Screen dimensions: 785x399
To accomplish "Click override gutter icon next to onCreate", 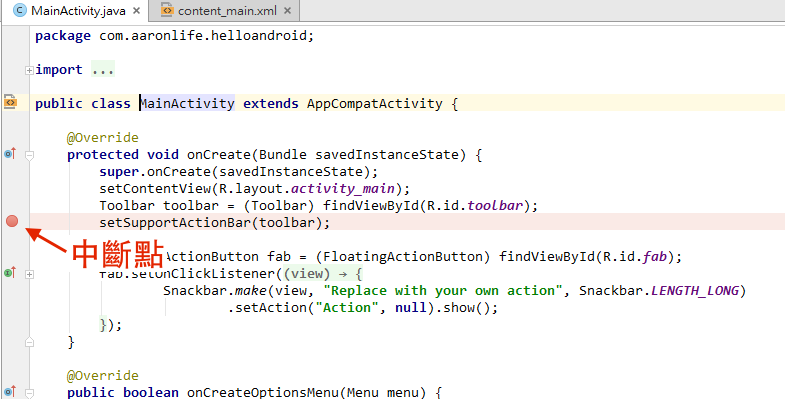I will pyautogui.click(x=10, y=153).
